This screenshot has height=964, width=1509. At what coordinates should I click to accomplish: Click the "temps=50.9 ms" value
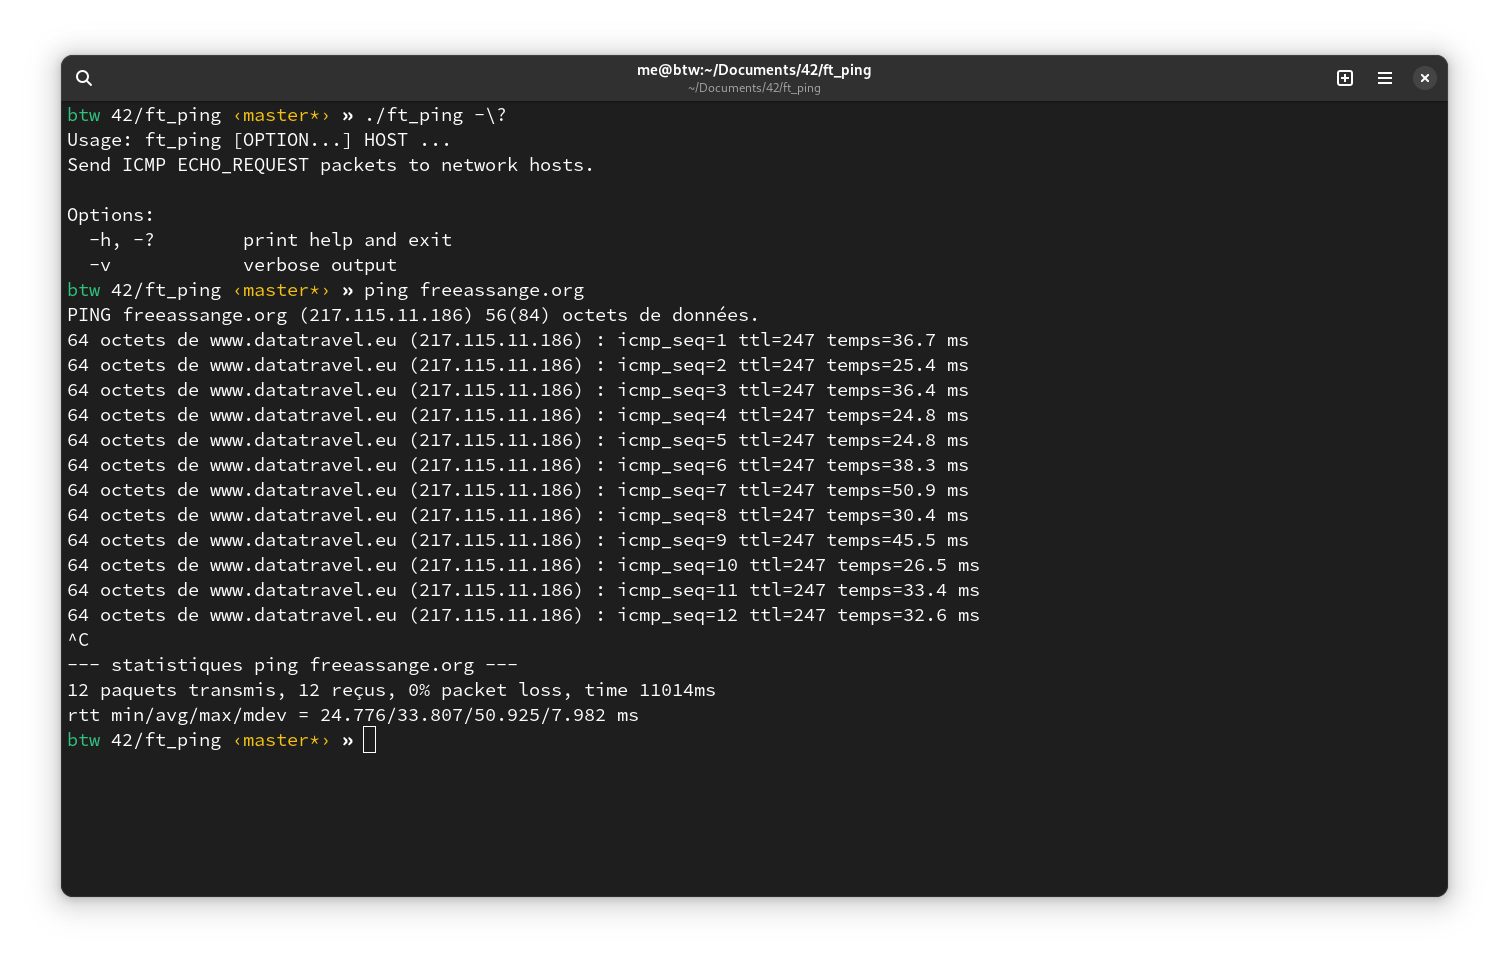coord(896,490)
